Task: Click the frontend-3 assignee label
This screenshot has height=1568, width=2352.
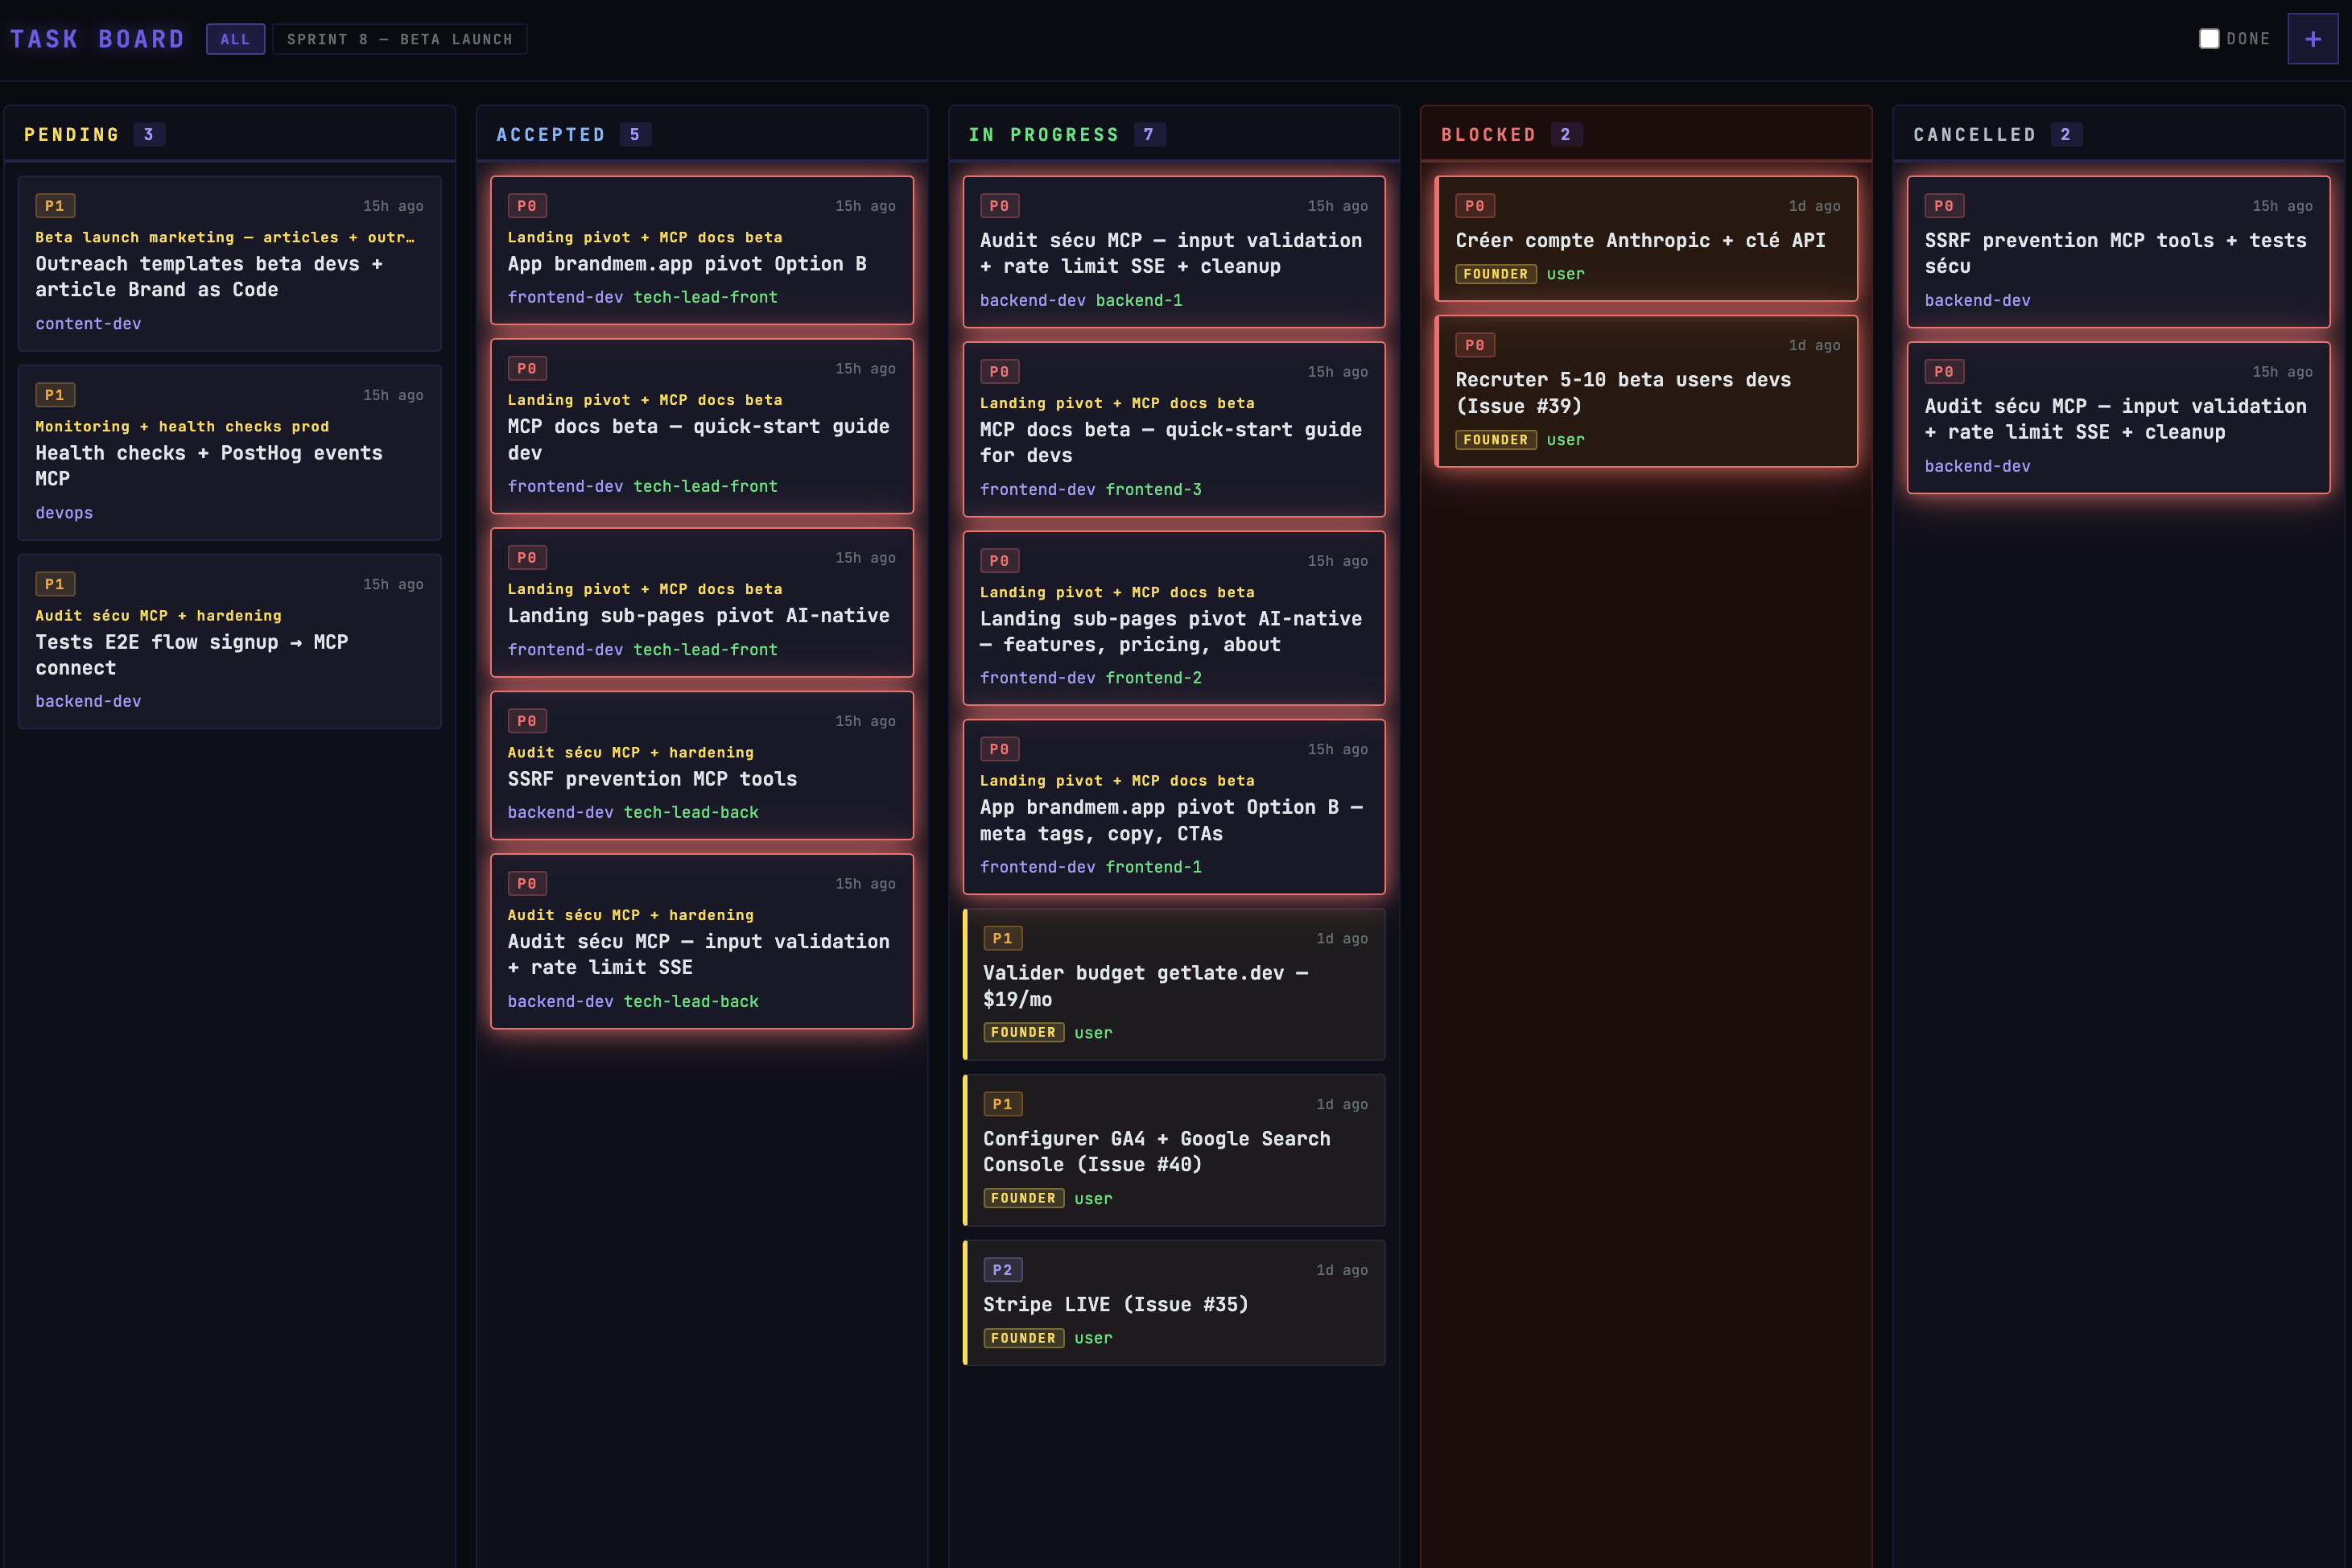Action: [1154, 490]
